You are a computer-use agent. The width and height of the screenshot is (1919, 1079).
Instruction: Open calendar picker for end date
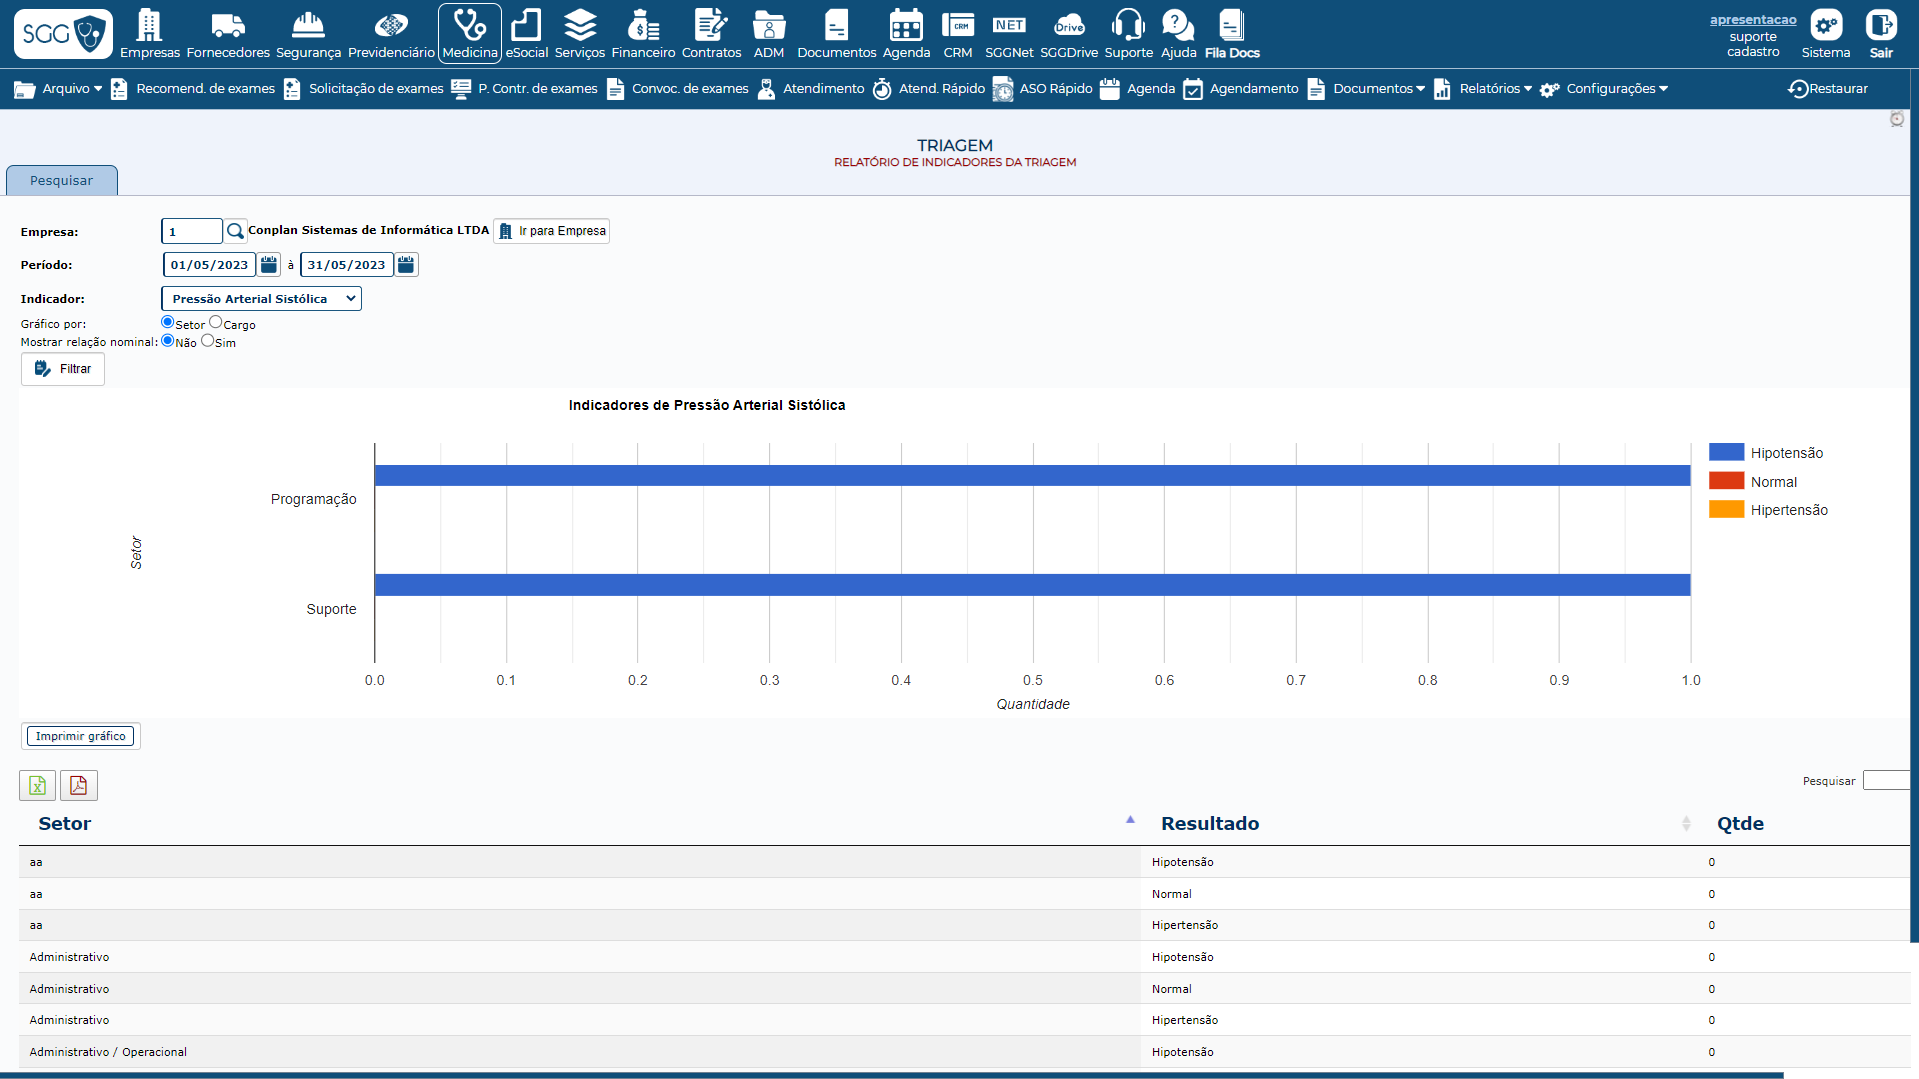tap(406, 265)
